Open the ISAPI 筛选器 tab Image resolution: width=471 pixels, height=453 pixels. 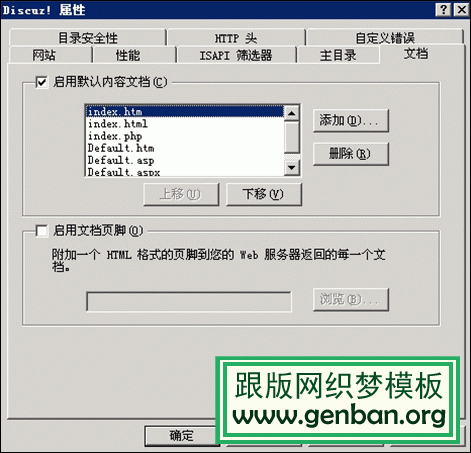tap(236, 55)
